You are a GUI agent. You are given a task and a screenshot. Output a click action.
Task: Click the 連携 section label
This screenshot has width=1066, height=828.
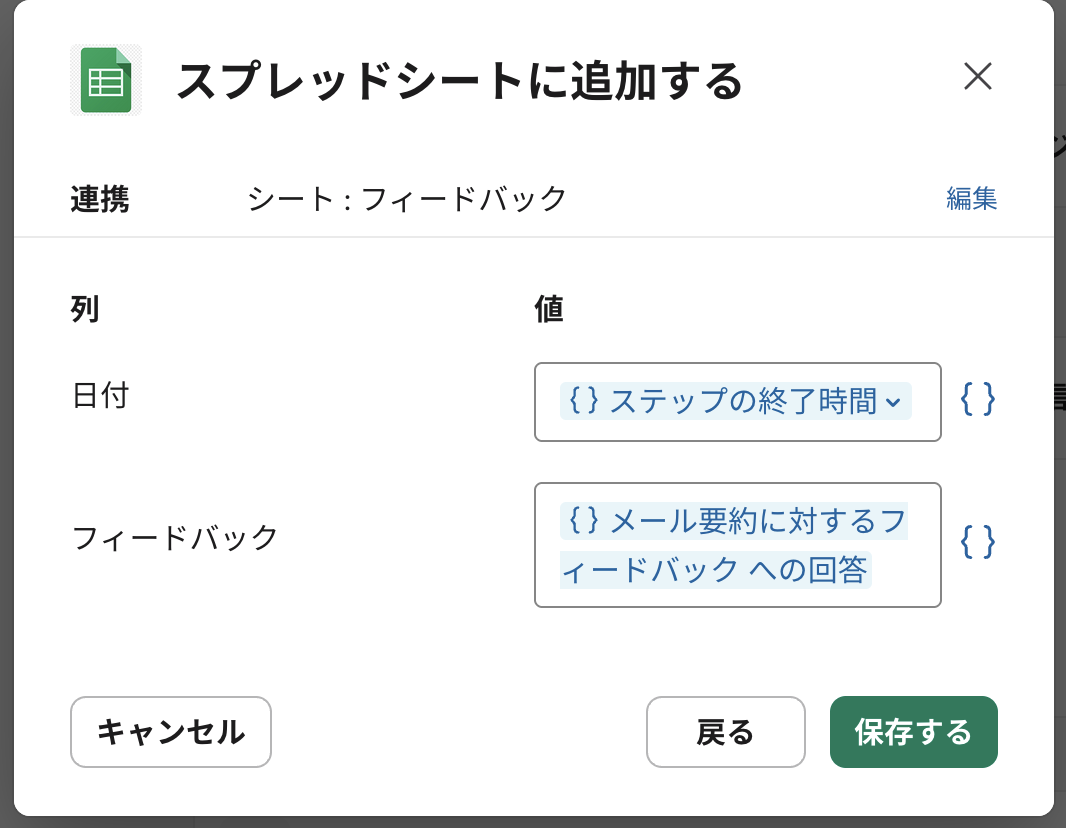point(99,198)
